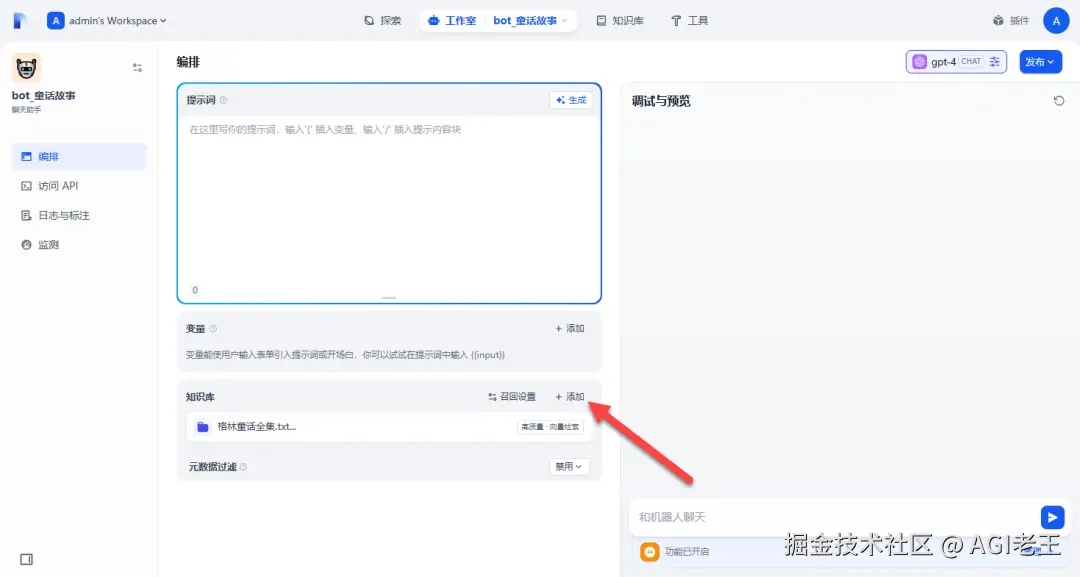The height and width of the screenshot is (577, 1080).
Task: Open the 工作室 tab
Action: [x=453, y=21]
